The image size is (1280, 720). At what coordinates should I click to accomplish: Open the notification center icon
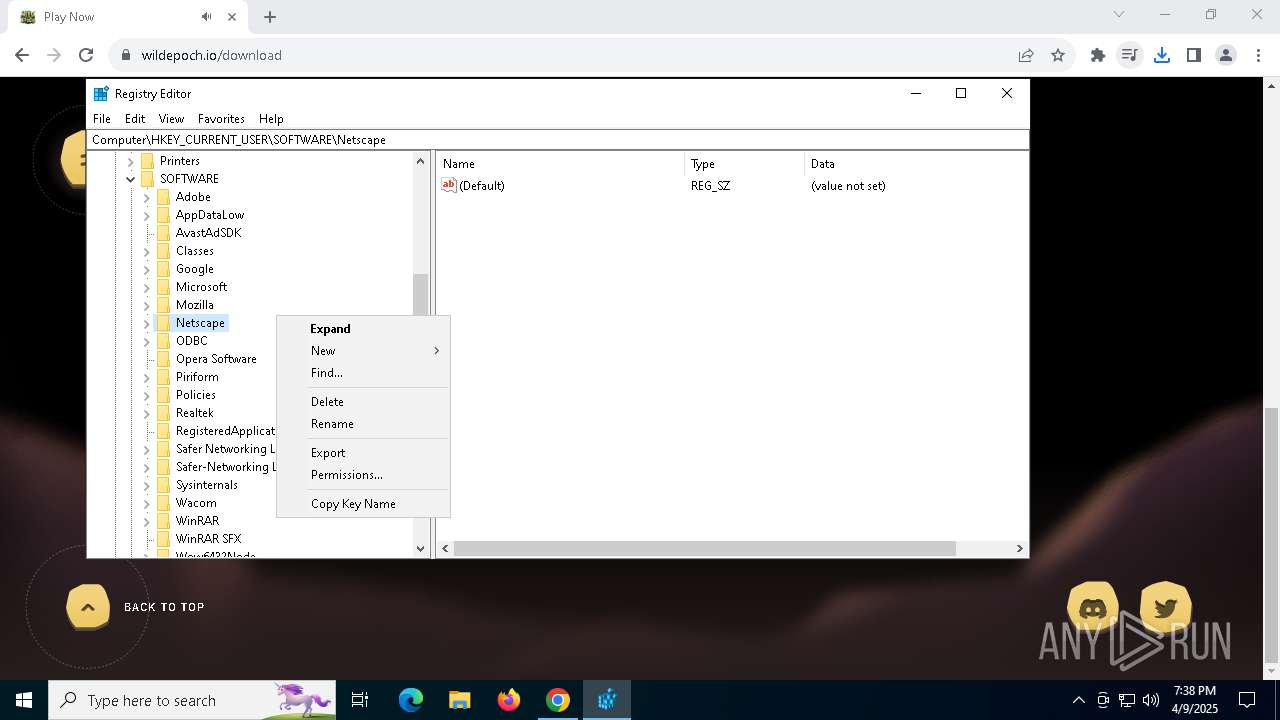(x=1247, y=700)
